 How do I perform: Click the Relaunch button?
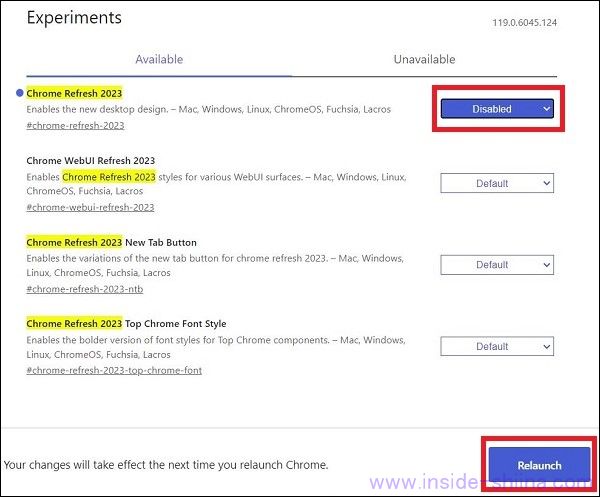pyautogui.click(x=539, y=465)
